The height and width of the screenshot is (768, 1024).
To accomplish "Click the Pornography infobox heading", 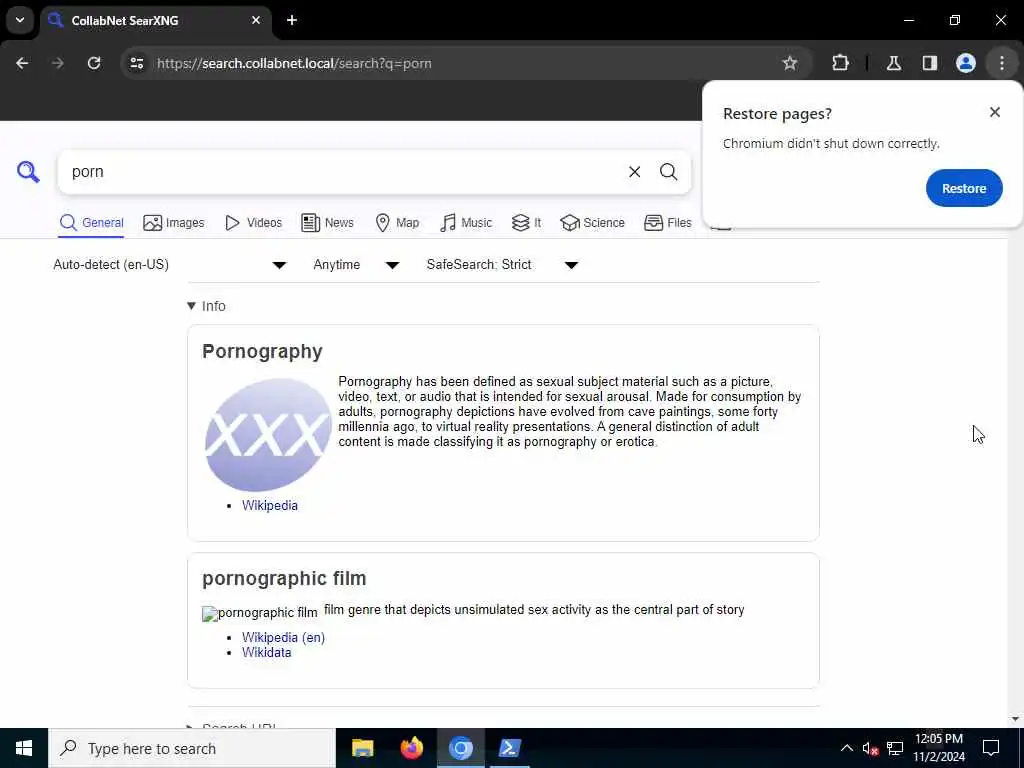I will coord(263,351).
